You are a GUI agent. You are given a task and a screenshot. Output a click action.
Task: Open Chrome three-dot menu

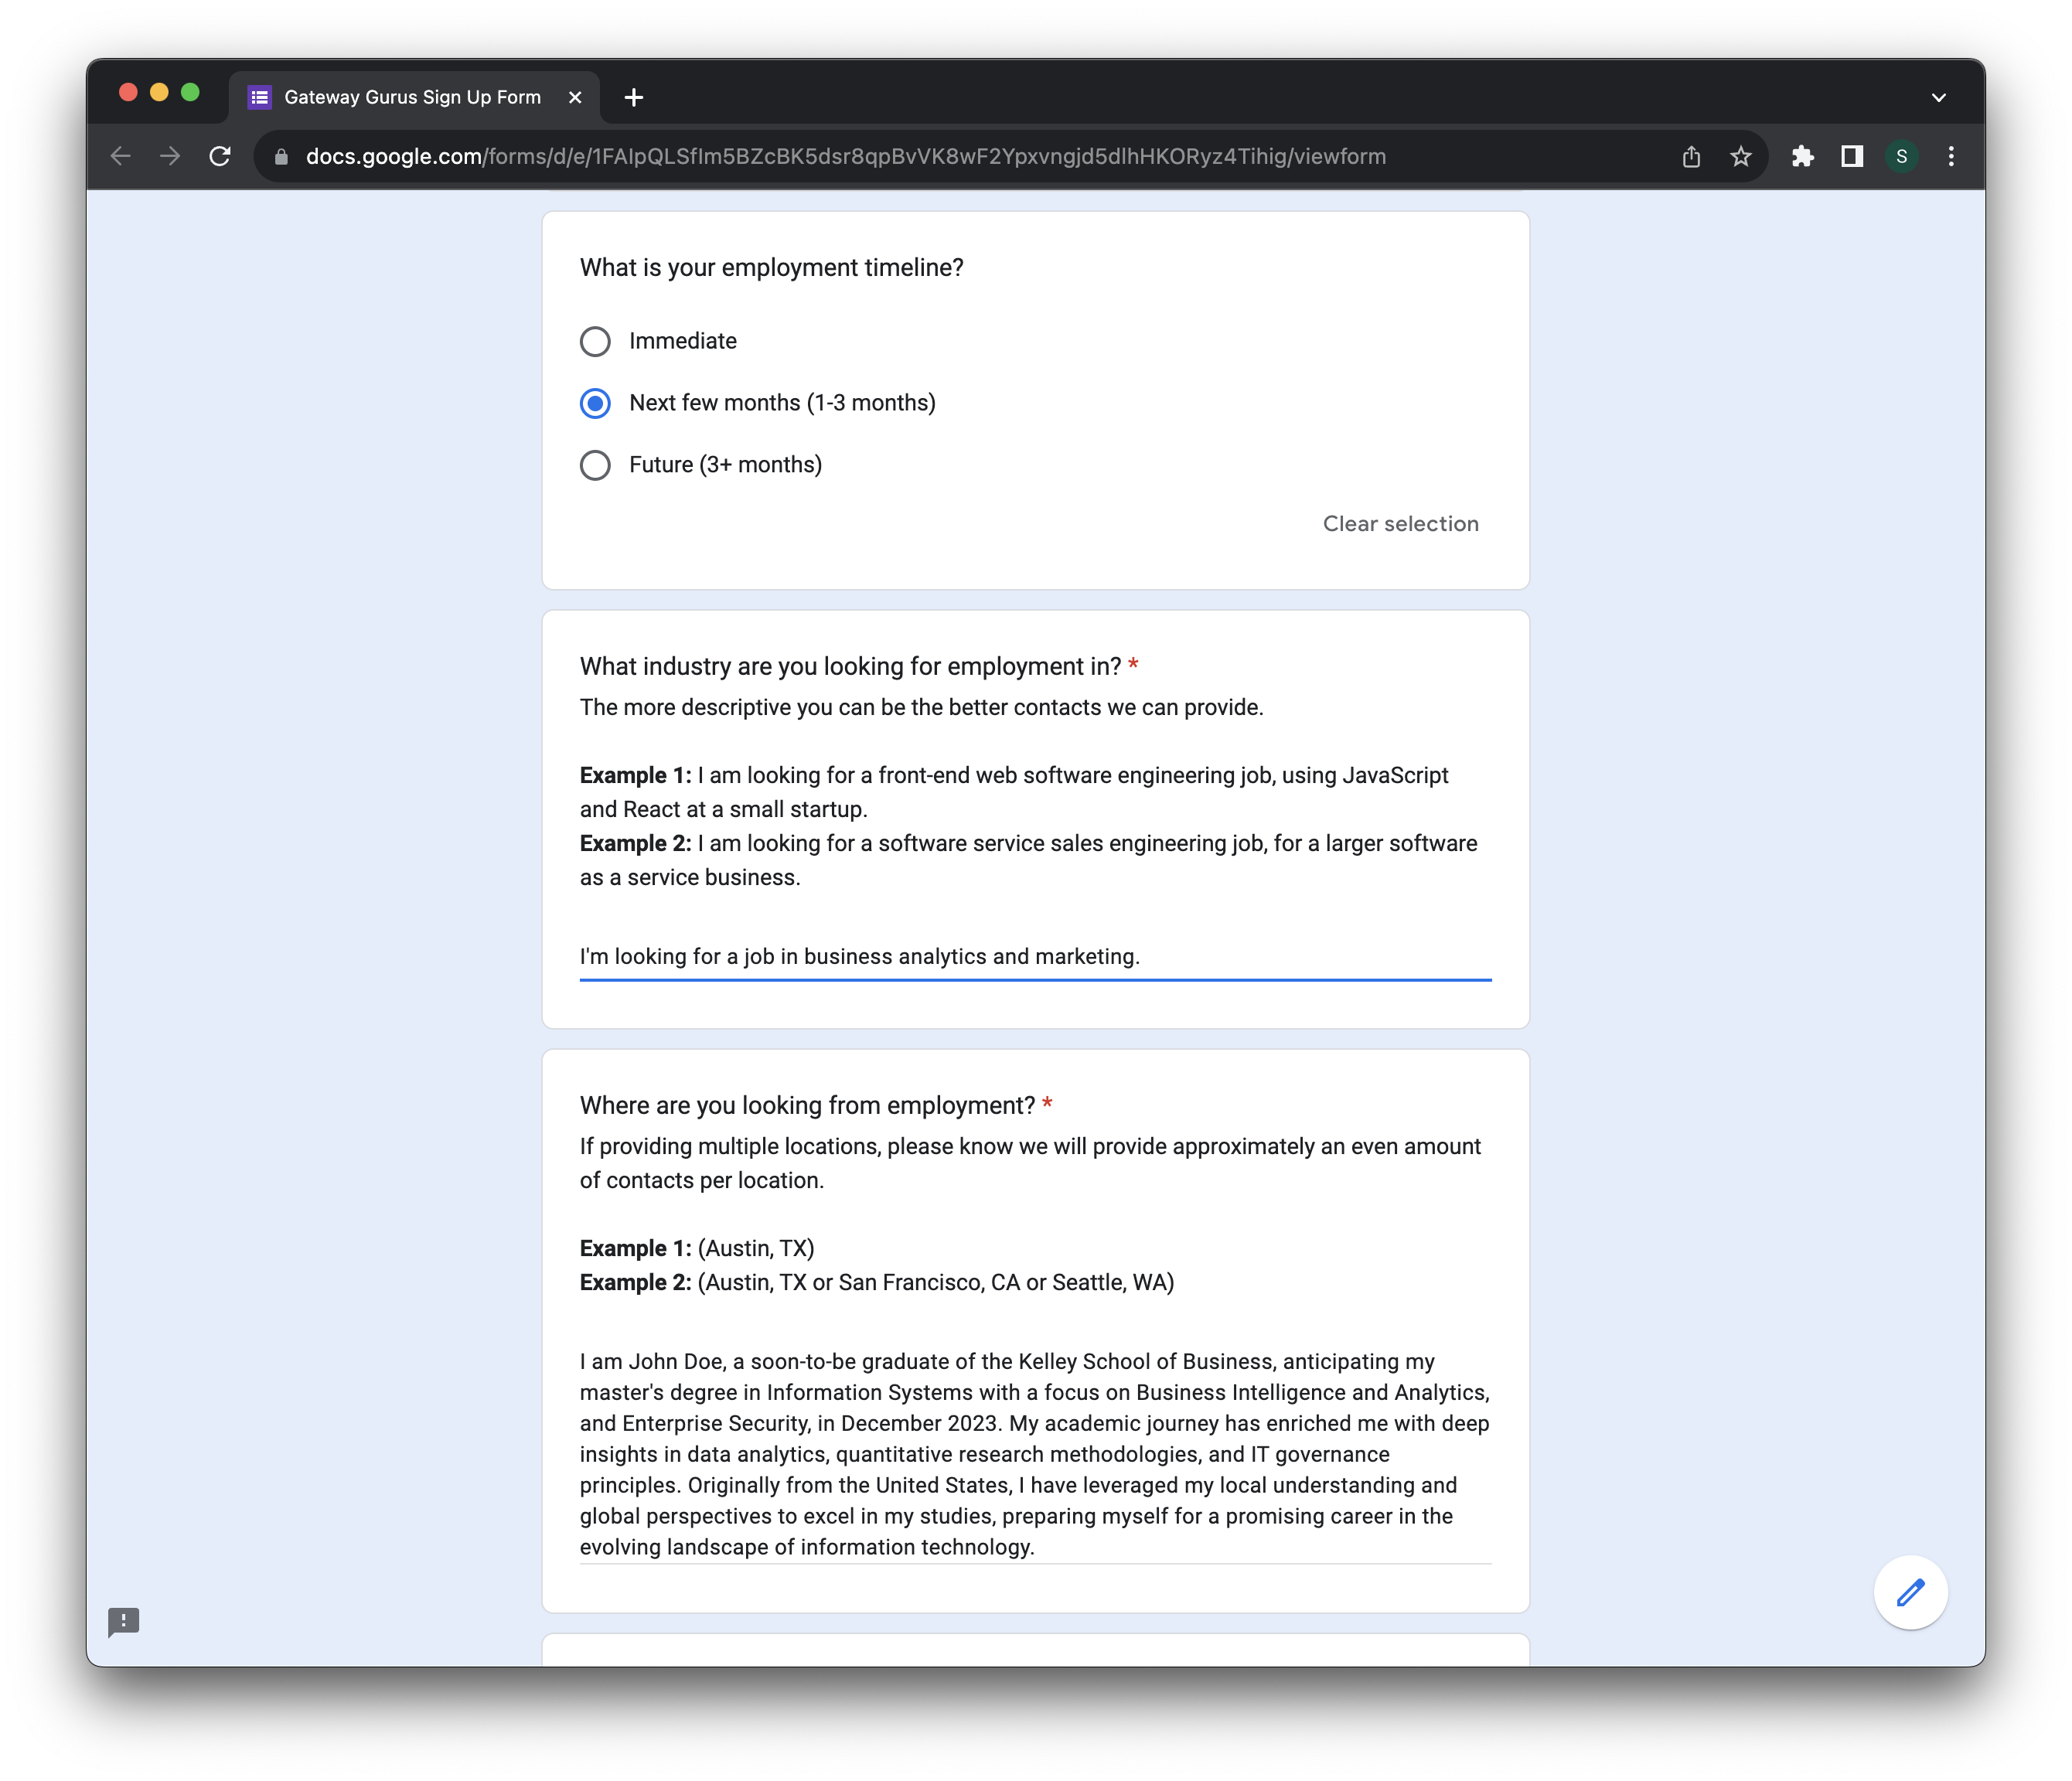pyautogui.click(x=1951, y=156)
